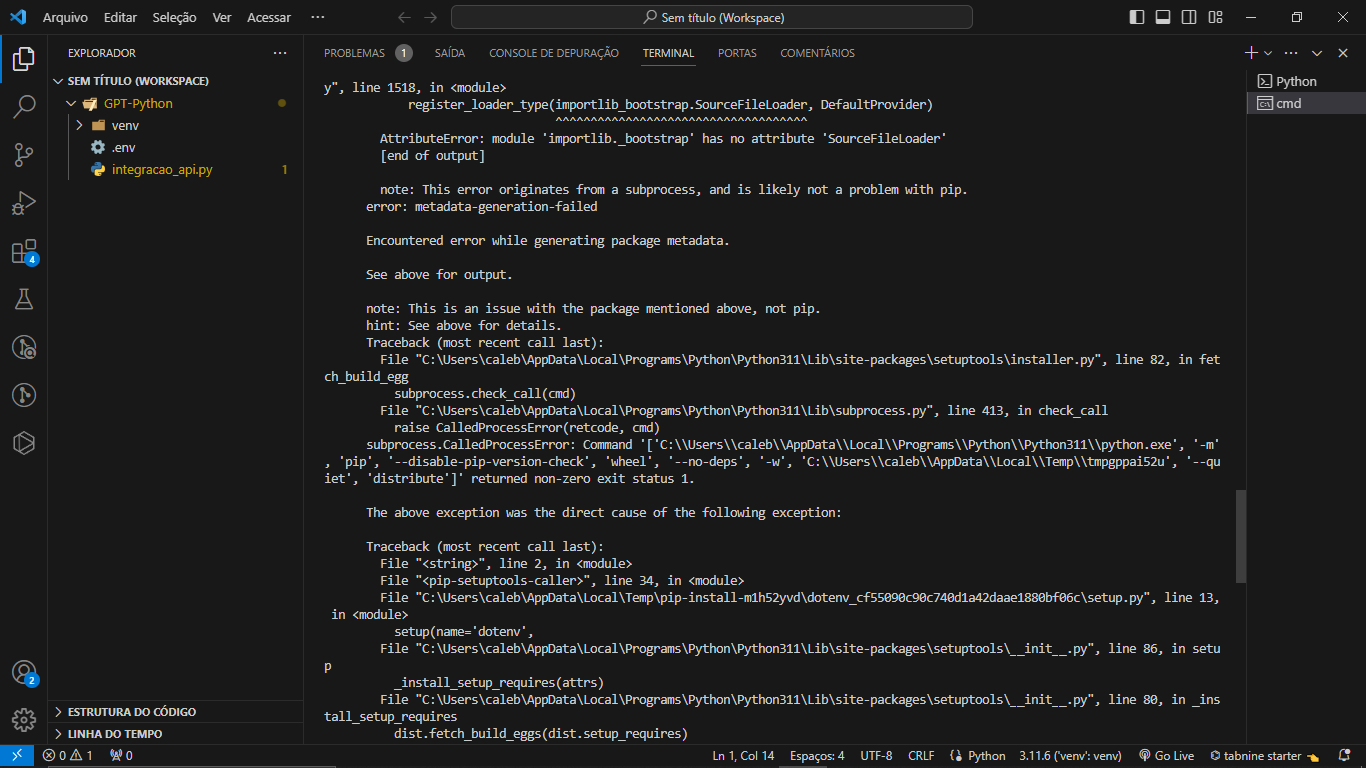1366x768 pixels.
Task: Click the Sem título (Workspace) search box
Action: (x=712, y=17)
